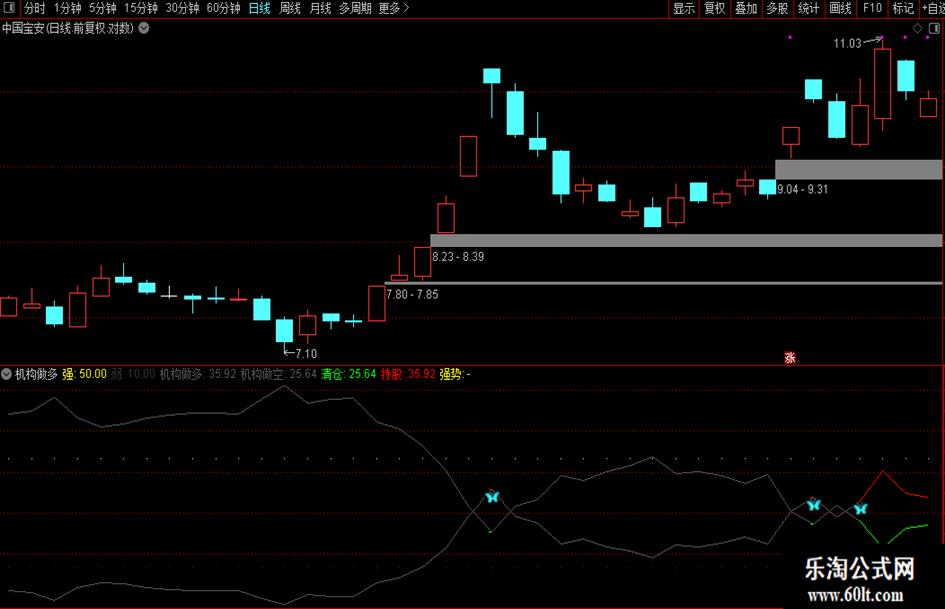945x609 pixels.
Task: Click the red 涨 marker icon
Action: click(790, 358)
